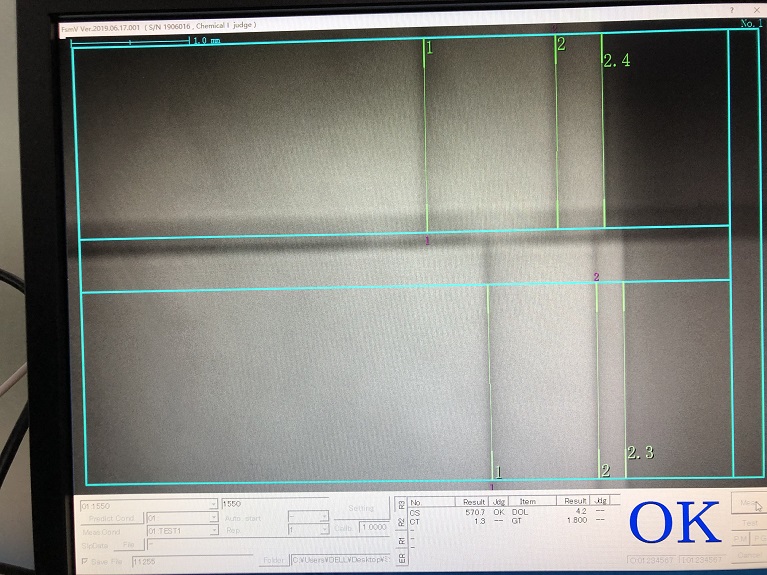Expand the 01:1550 recipe dropdown

[213, 505]
